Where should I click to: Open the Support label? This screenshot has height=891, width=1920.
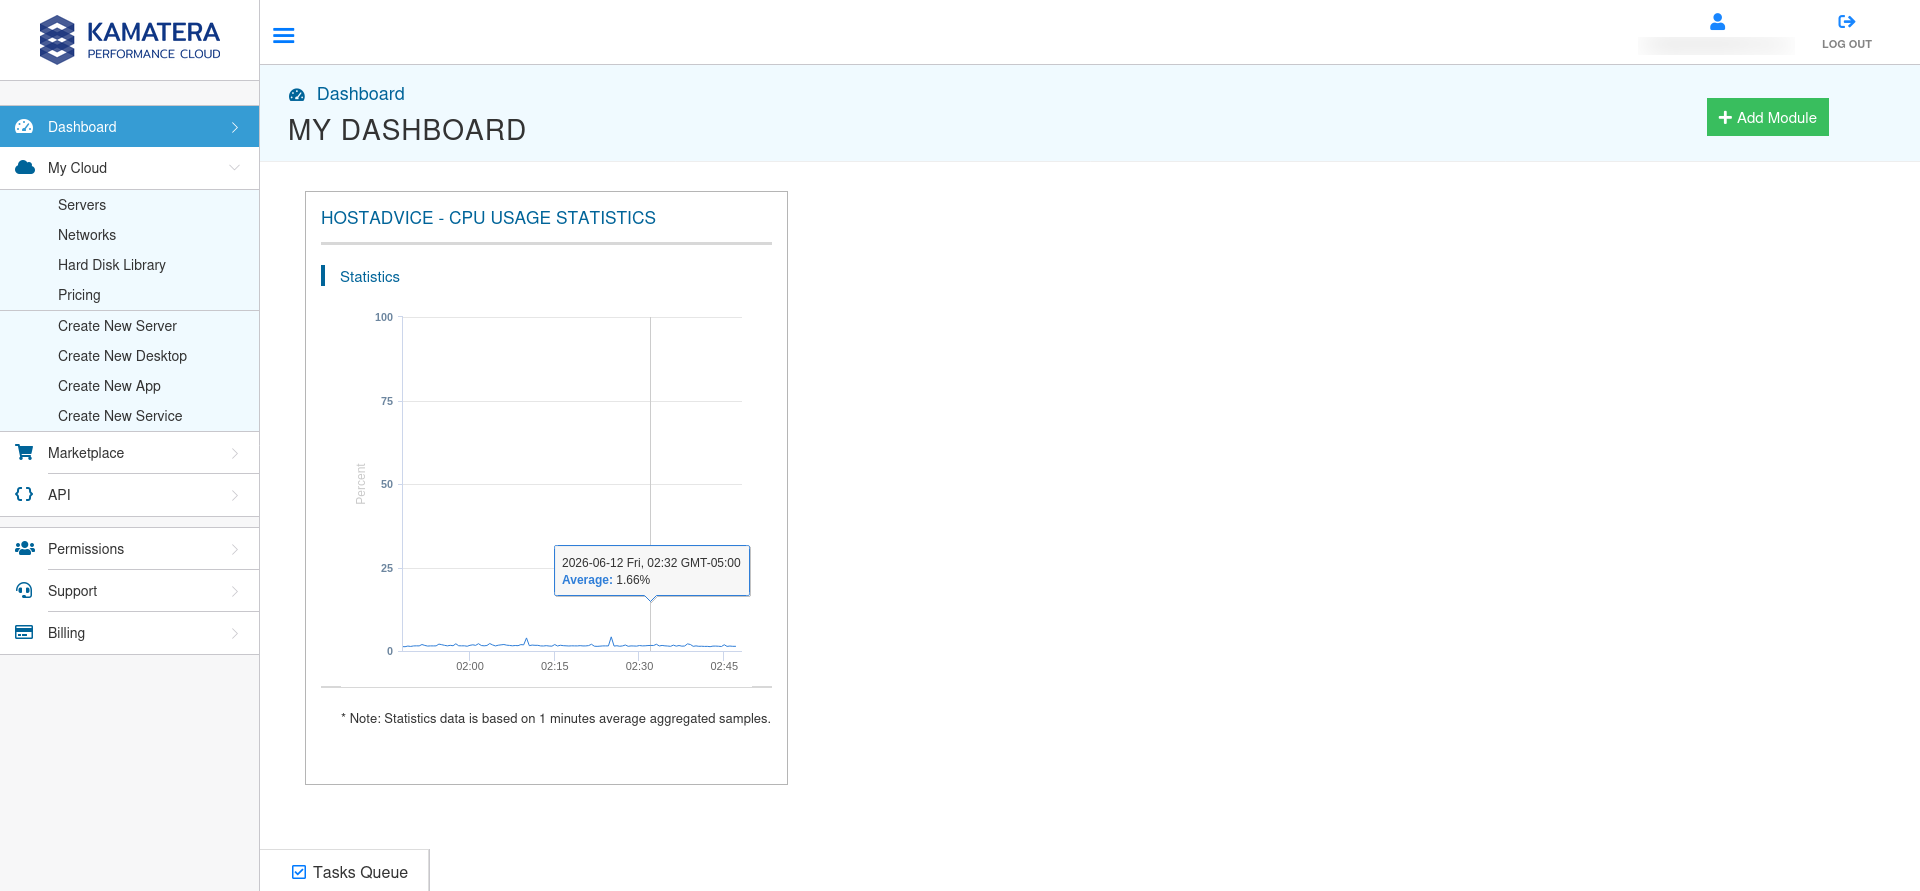(72, 591)
